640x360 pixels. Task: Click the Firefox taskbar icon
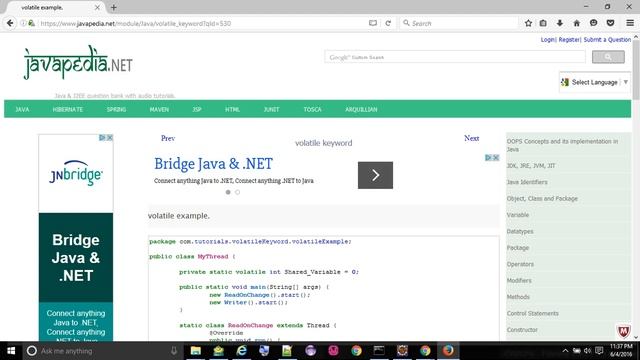[448, 351]
